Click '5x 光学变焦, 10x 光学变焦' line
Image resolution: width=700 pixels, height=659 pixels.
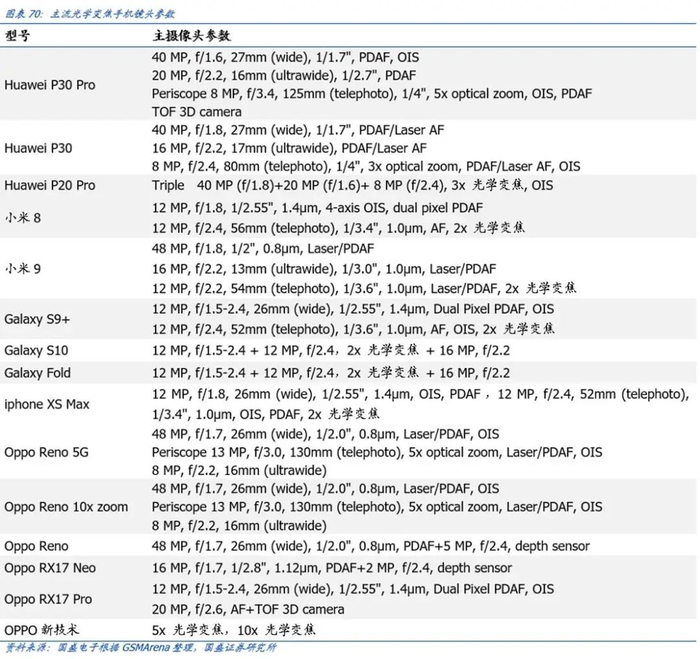click(233, 630)
